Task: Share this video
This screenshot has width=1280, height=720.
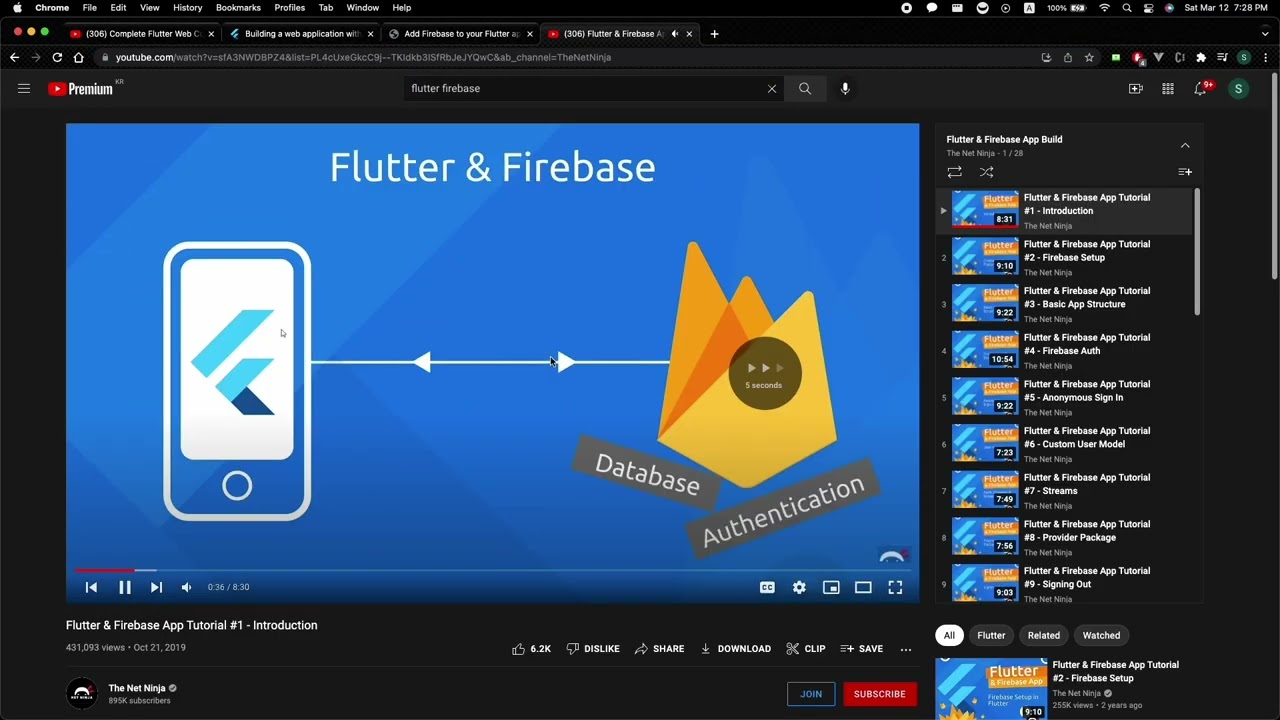Action: point(659,649)
